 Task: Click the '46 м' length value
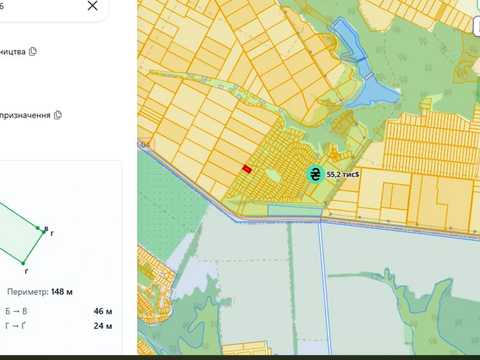pos(103,311)
